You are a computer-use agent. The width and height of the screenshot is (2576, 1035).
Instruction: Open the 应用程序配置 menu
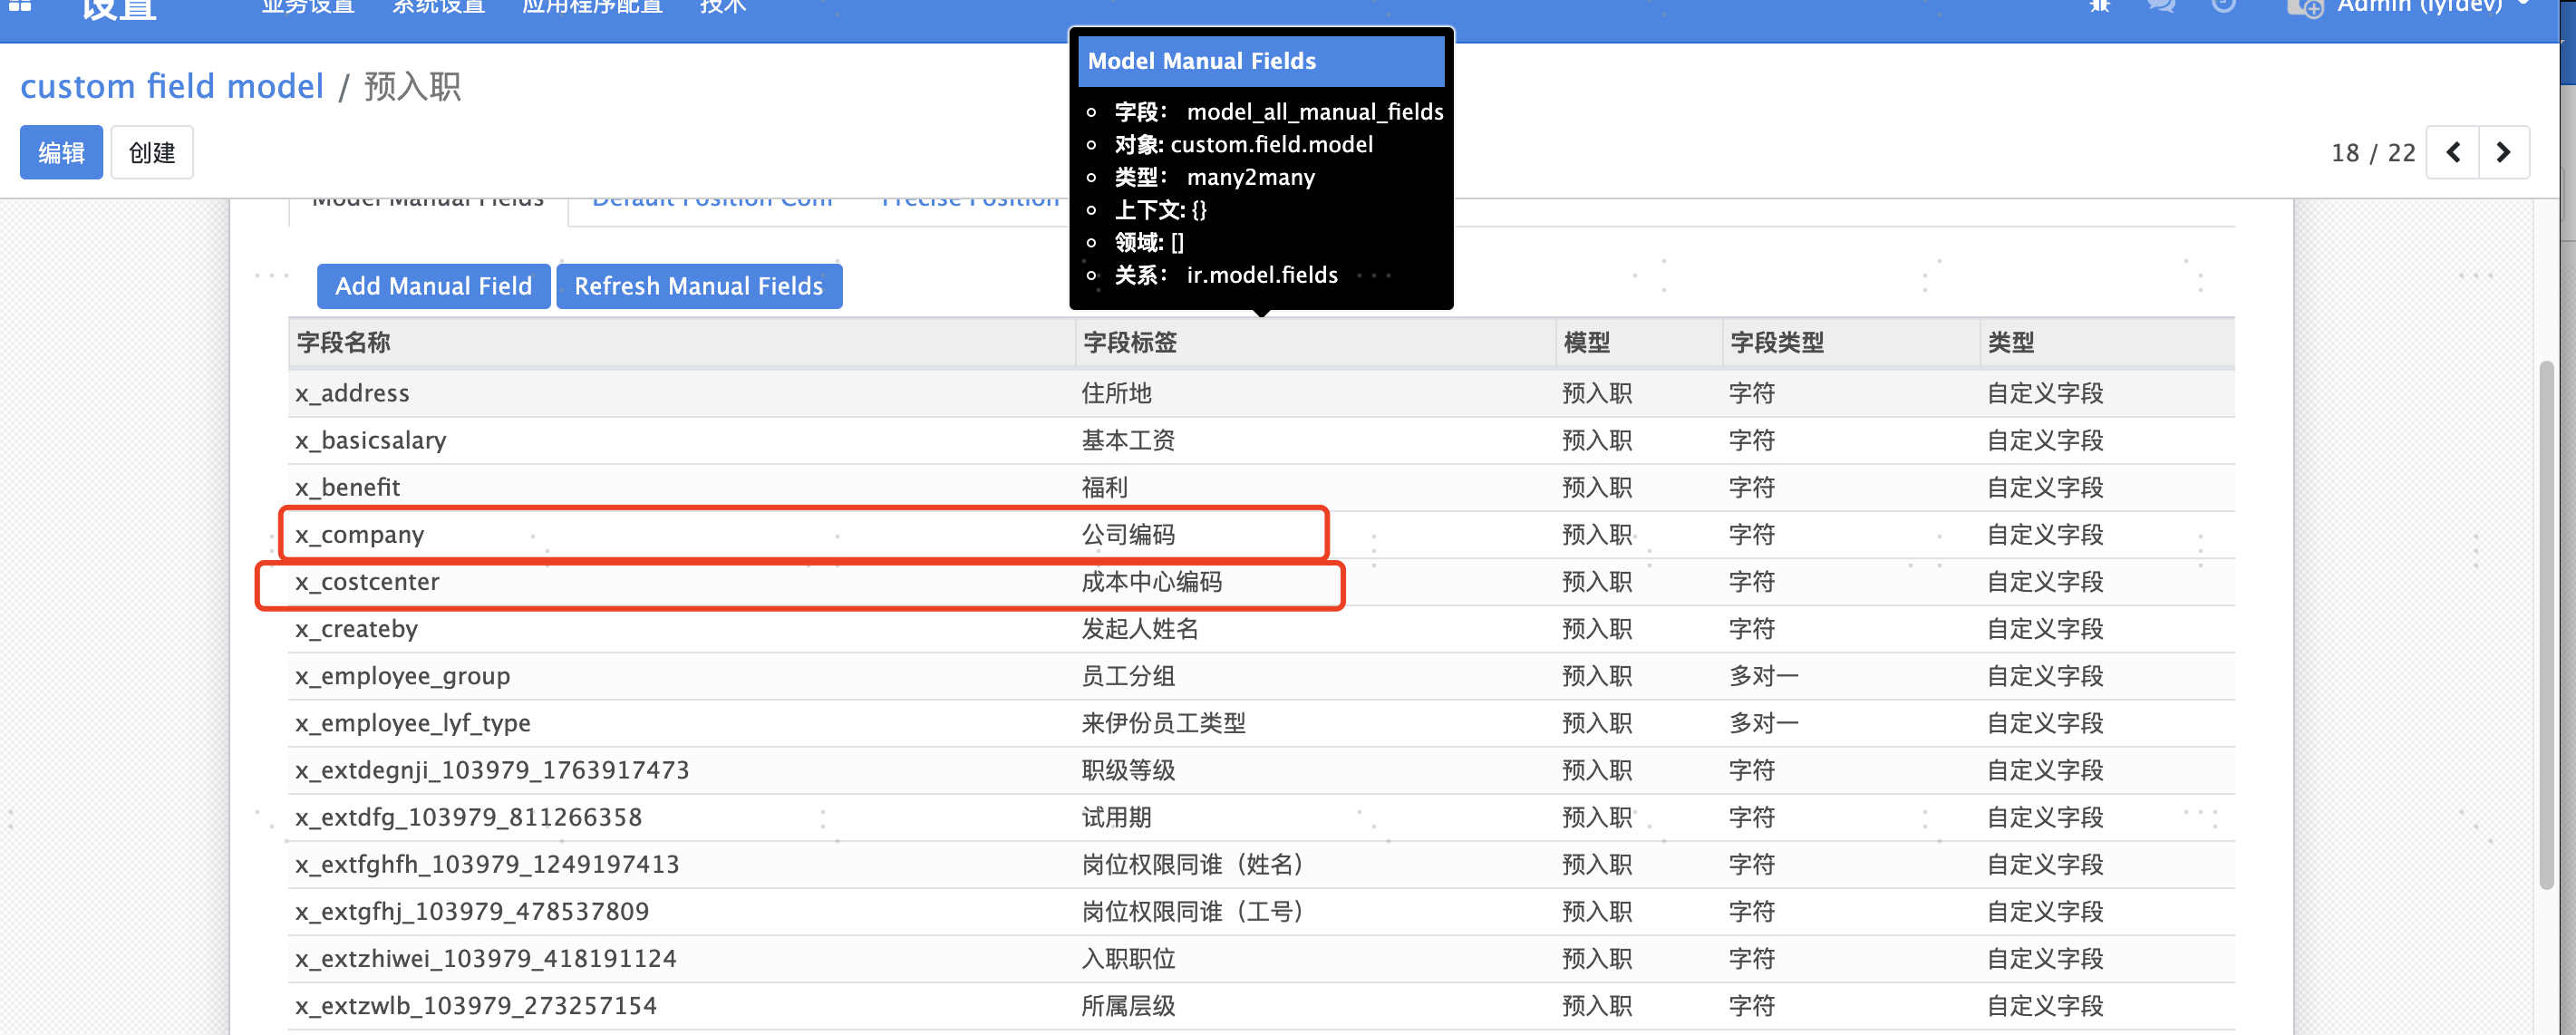click(x=592, y=7)
